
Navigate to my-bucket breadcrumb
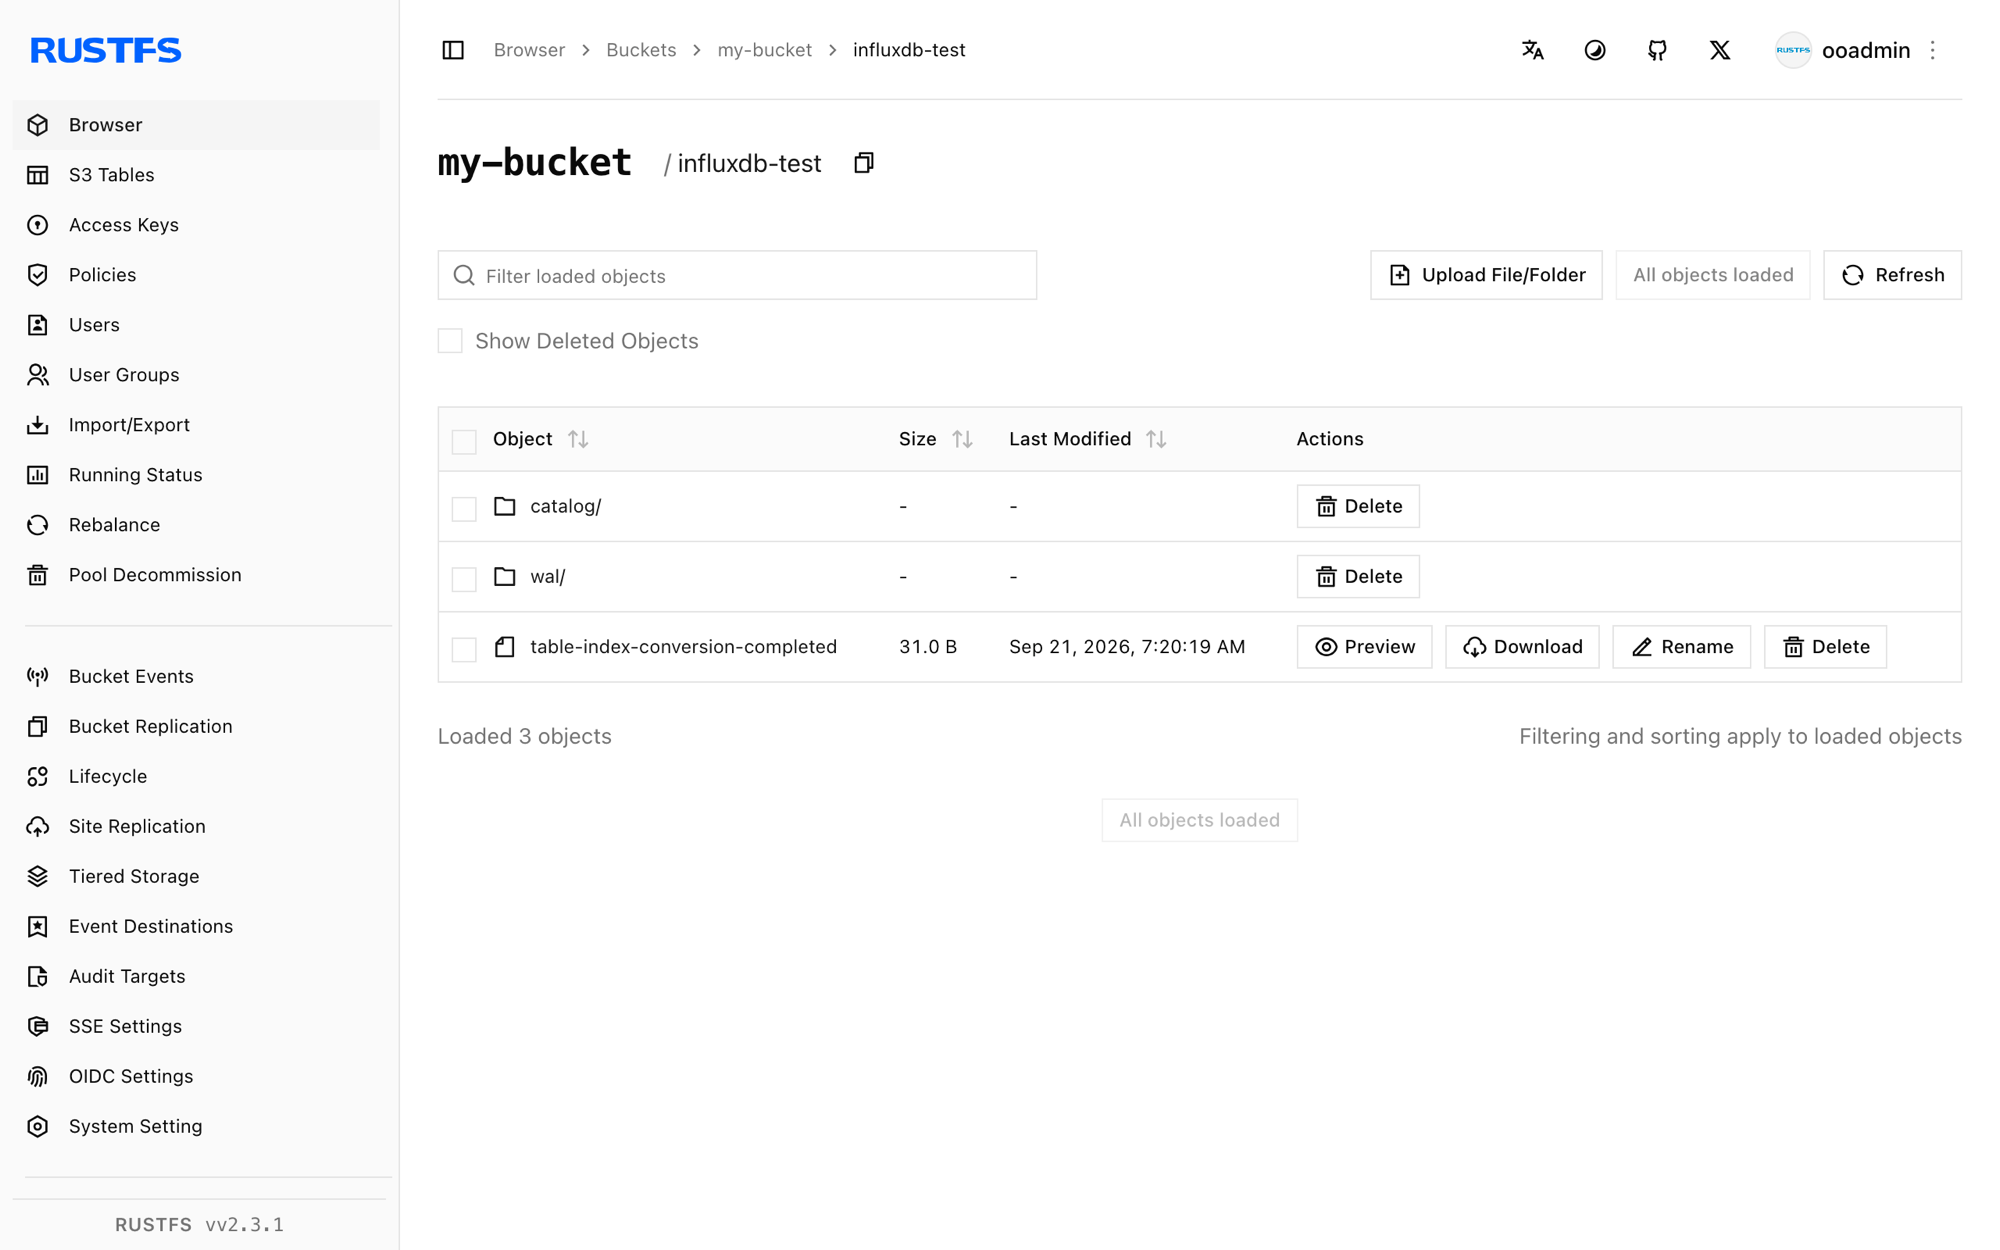point(764,50)
